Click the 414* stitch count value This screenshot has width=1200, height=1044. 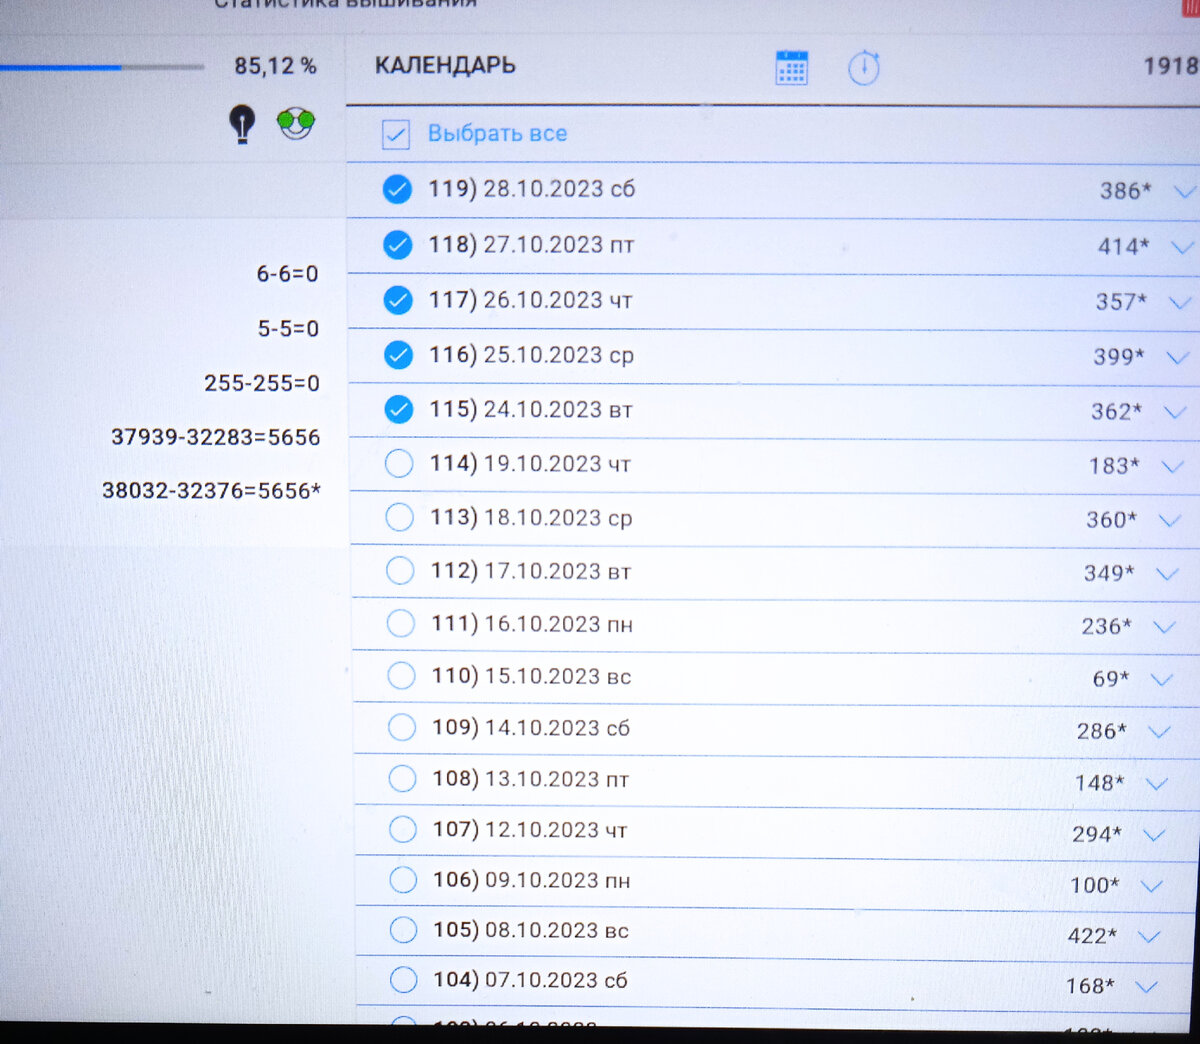1123,246
